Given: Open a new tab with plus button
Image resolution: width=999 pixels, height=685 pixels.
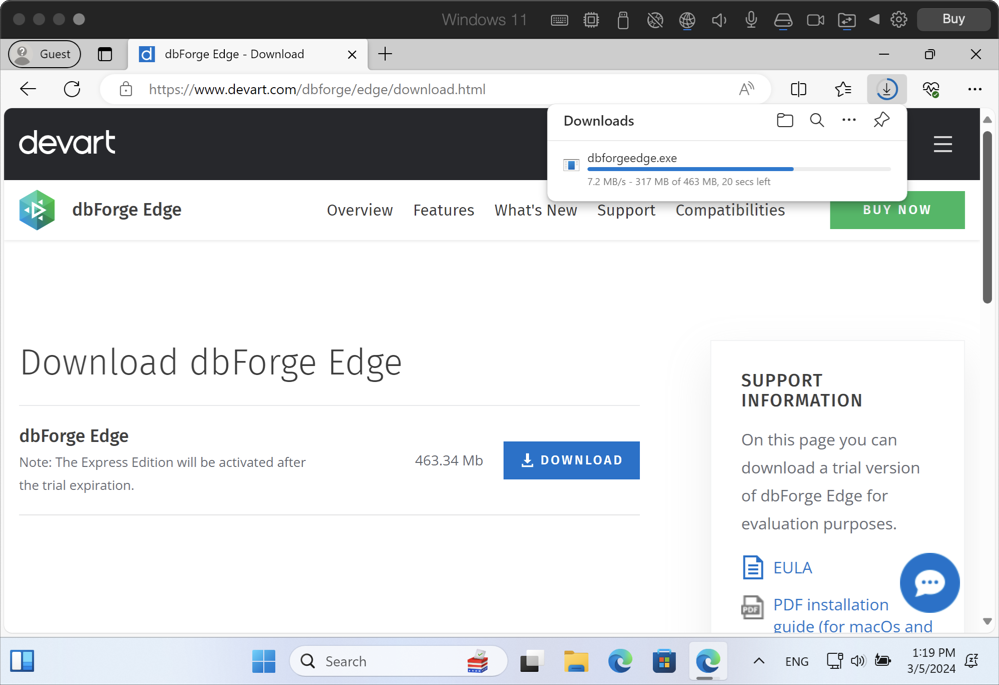Looking at the screenshot, I should point(385,54).
